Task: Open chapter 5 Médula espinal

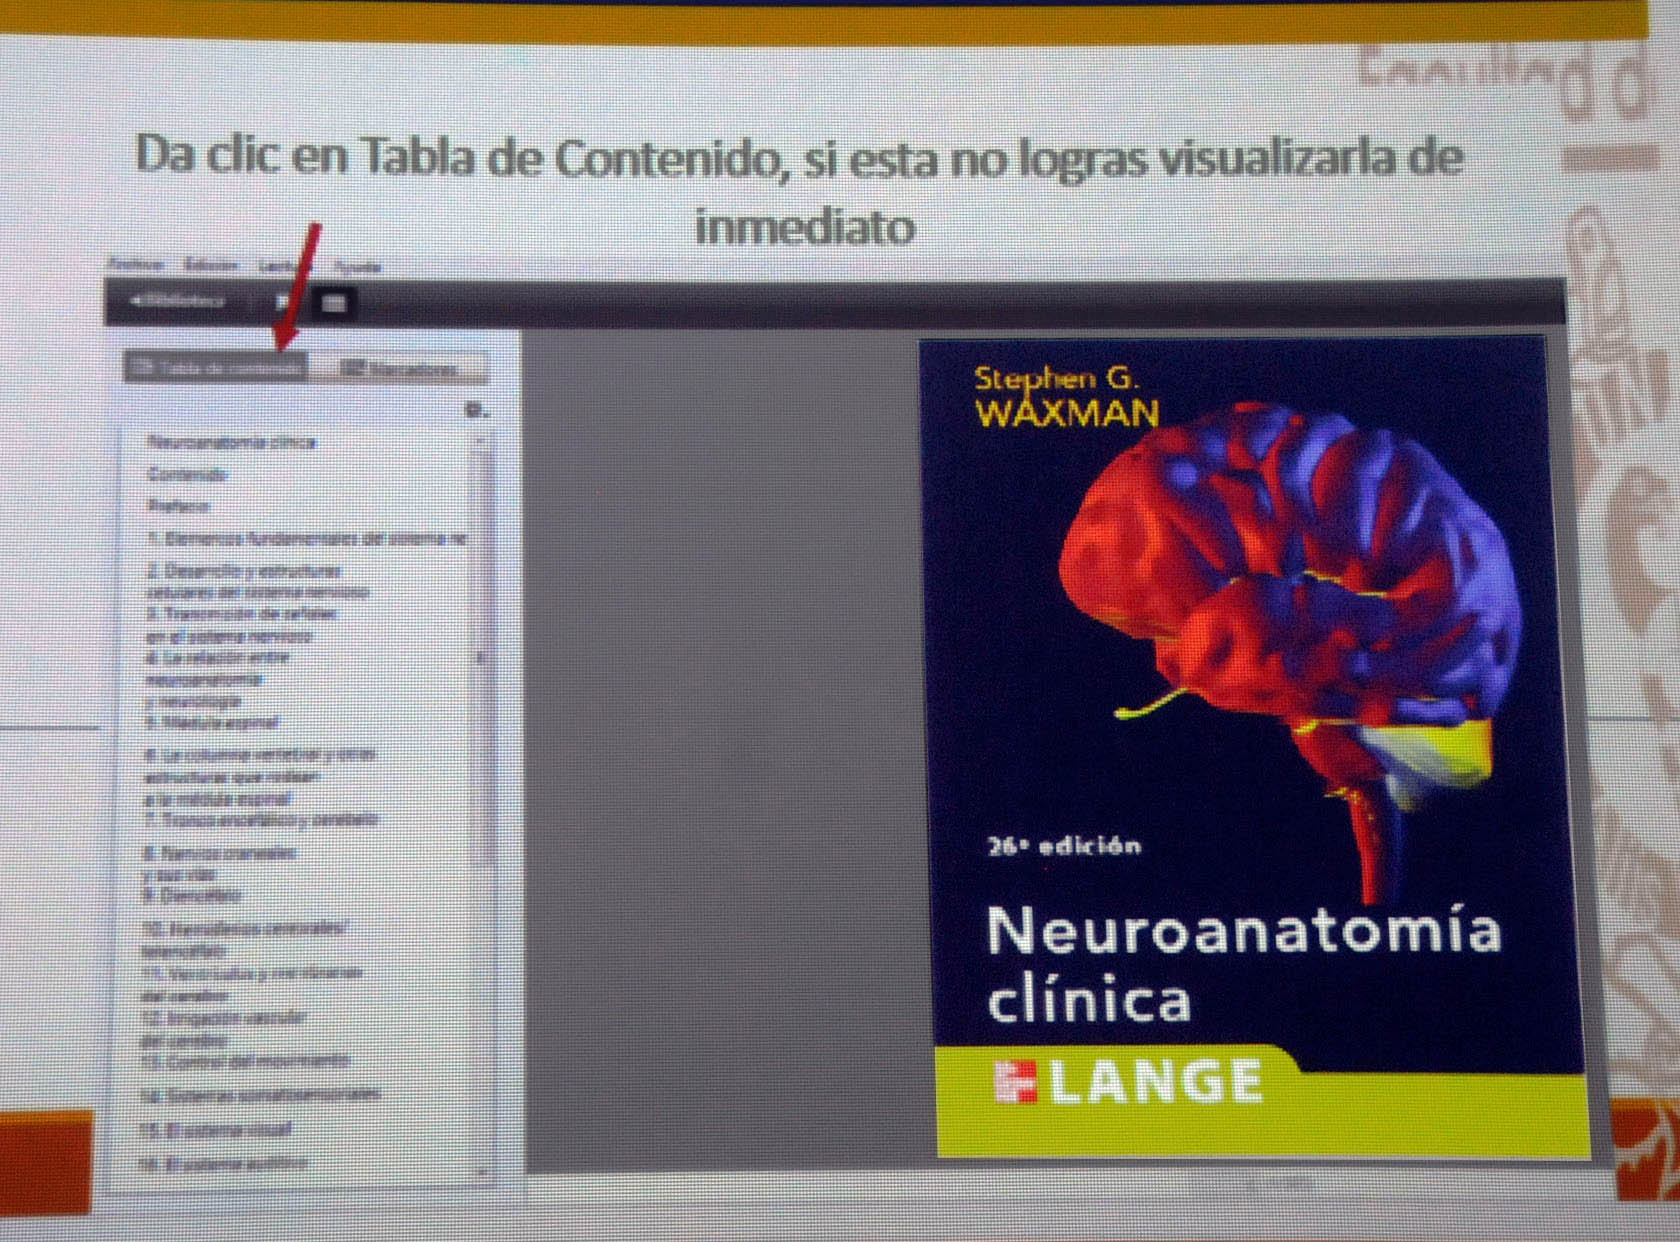Action: point(212,721)
